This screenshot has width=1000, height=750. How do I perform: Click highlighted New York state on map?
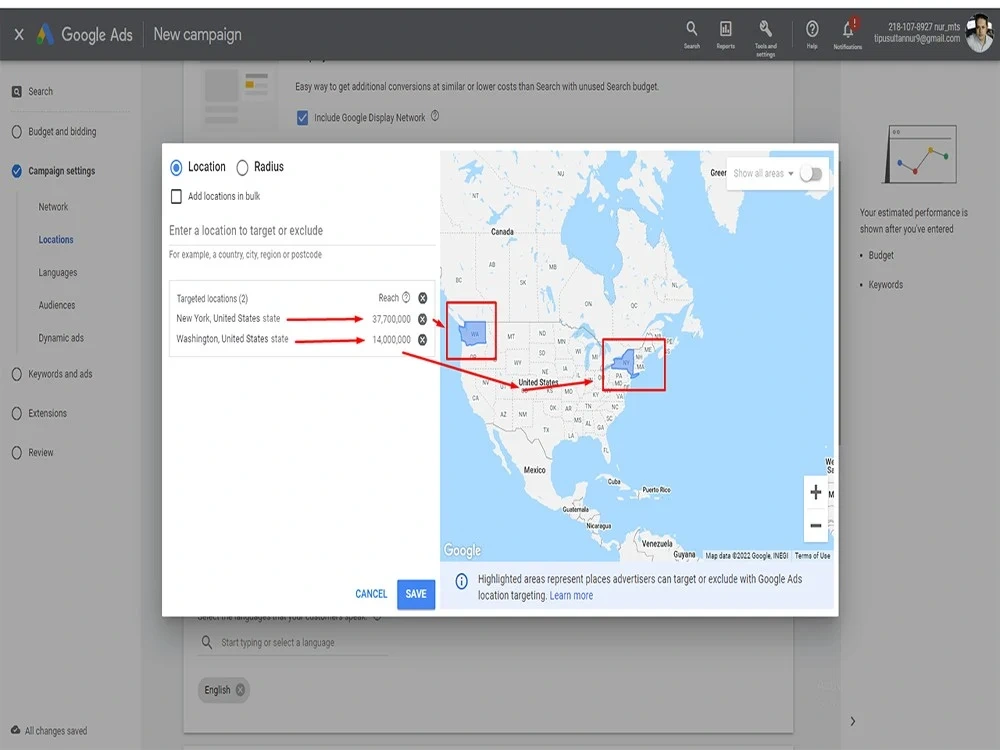(626, 362)
